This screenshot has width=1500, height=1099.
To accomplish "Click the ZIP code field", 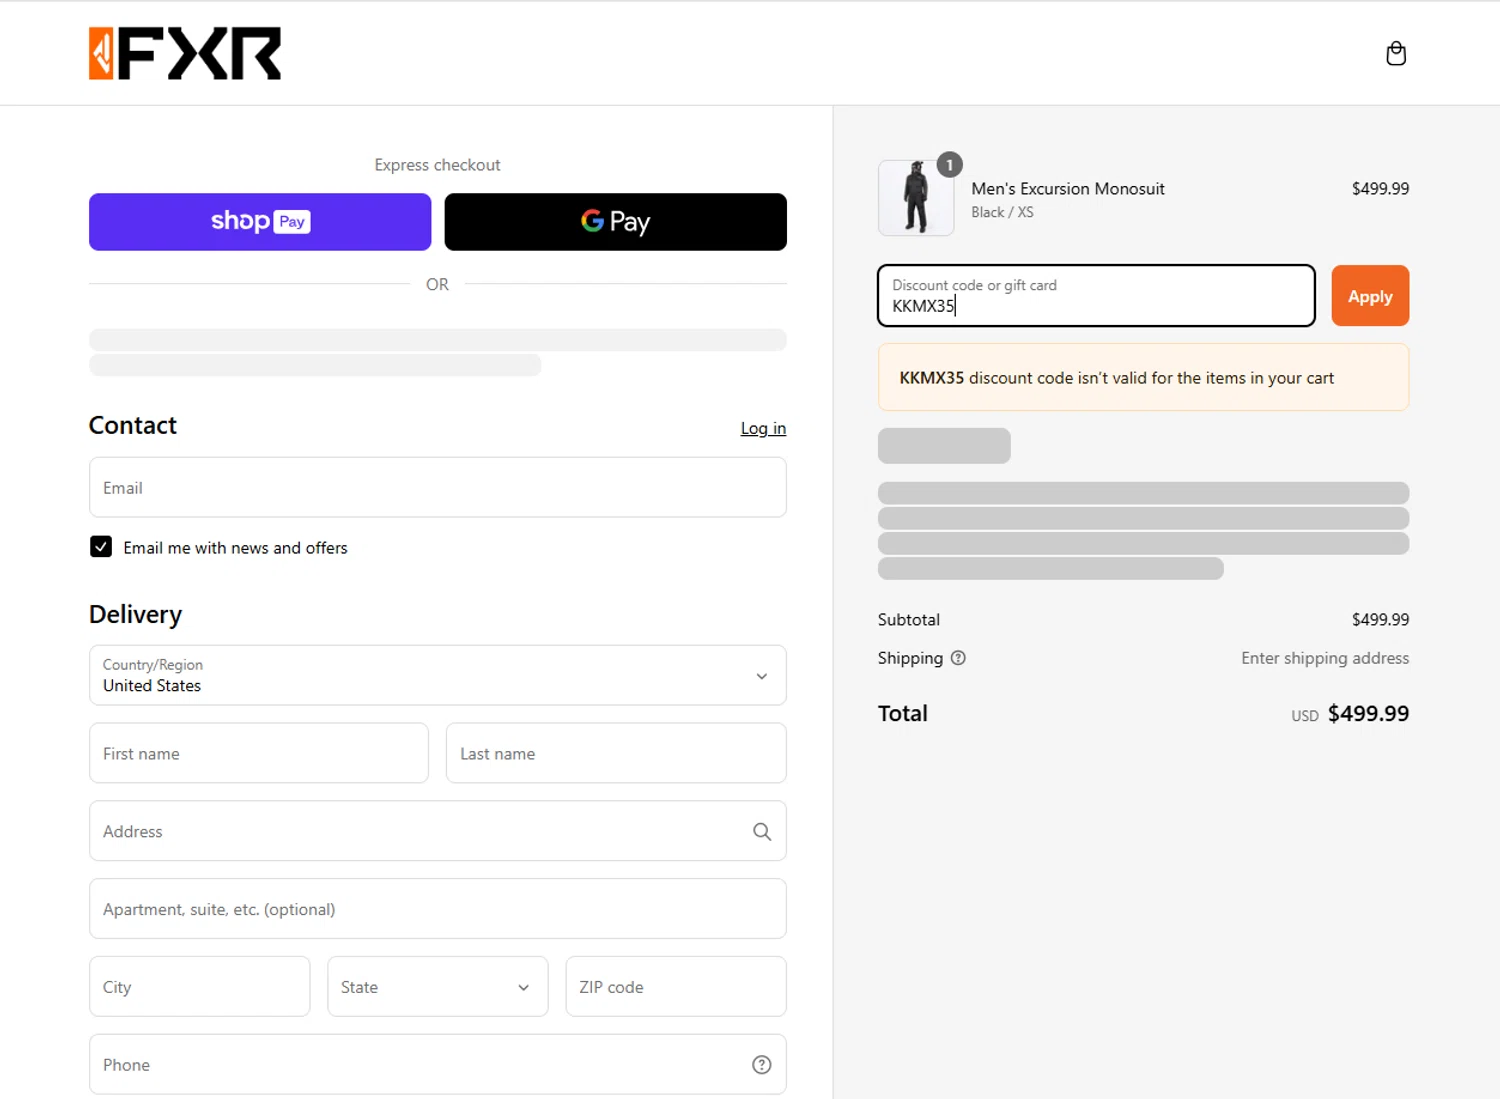I will (x=676, y=987).
